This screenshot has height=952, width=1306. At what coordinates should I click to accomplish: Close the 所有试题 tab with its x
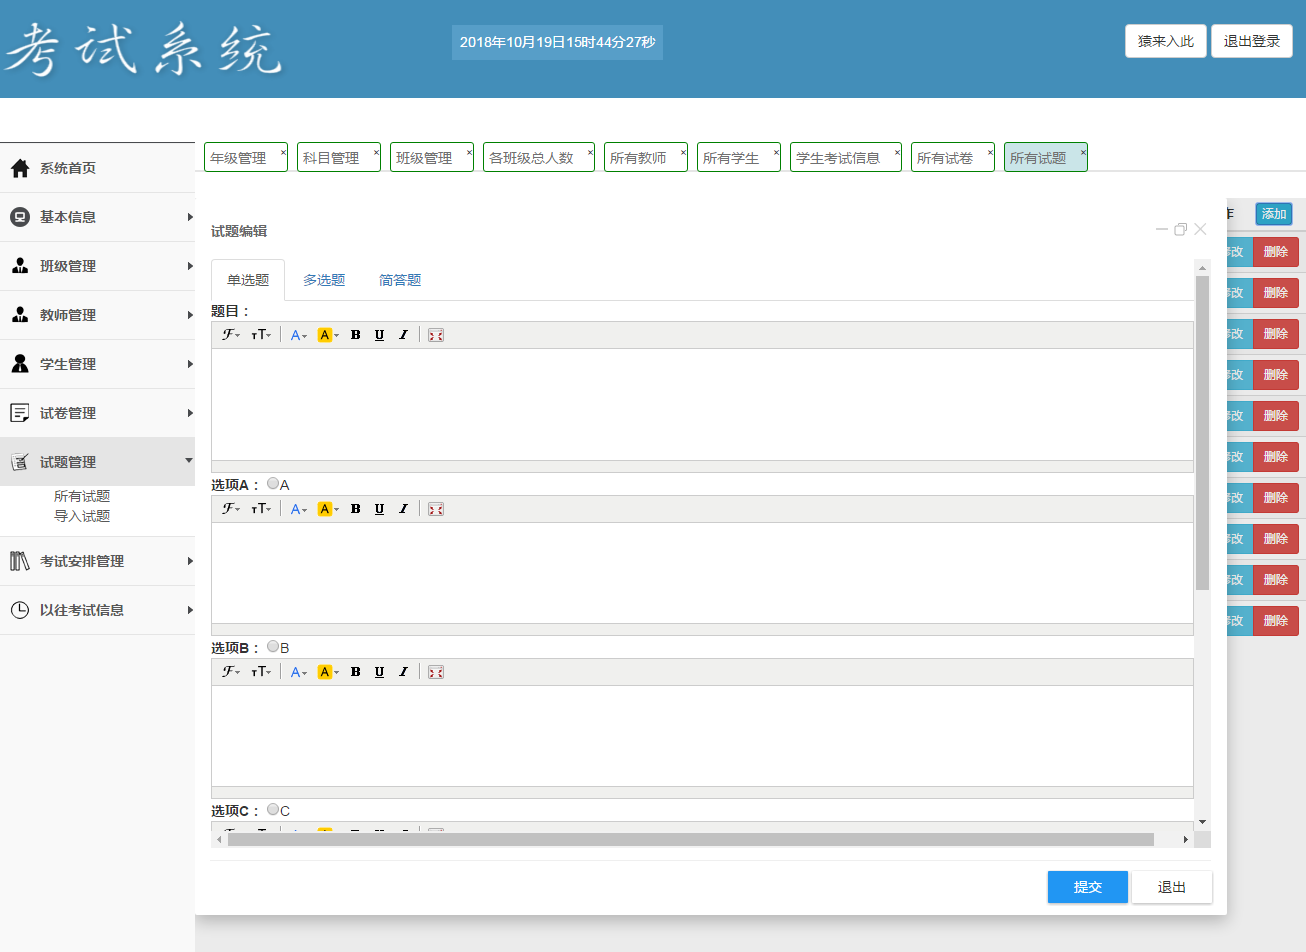click(x=1083, y=152)
